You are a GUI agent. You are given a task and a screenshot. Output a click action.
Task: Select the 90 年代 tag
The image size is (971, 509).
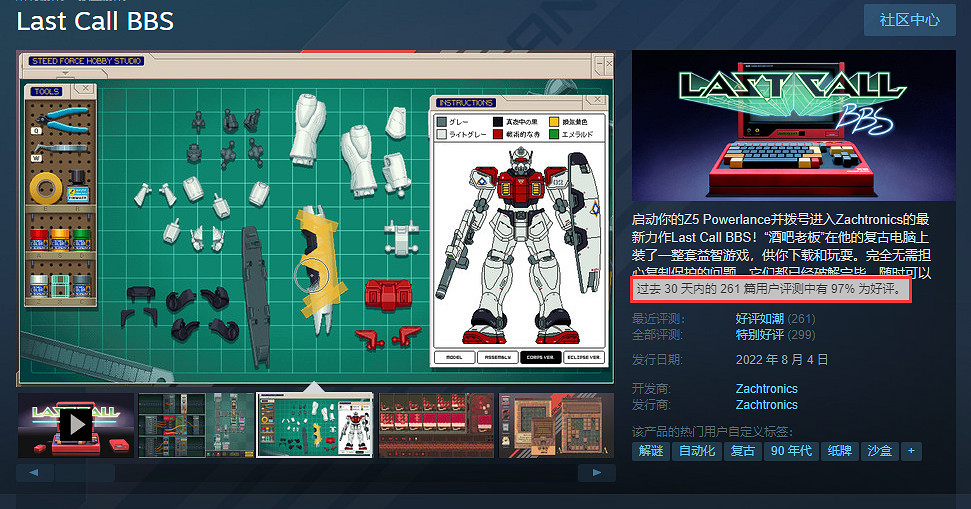(x=791, y=451)
